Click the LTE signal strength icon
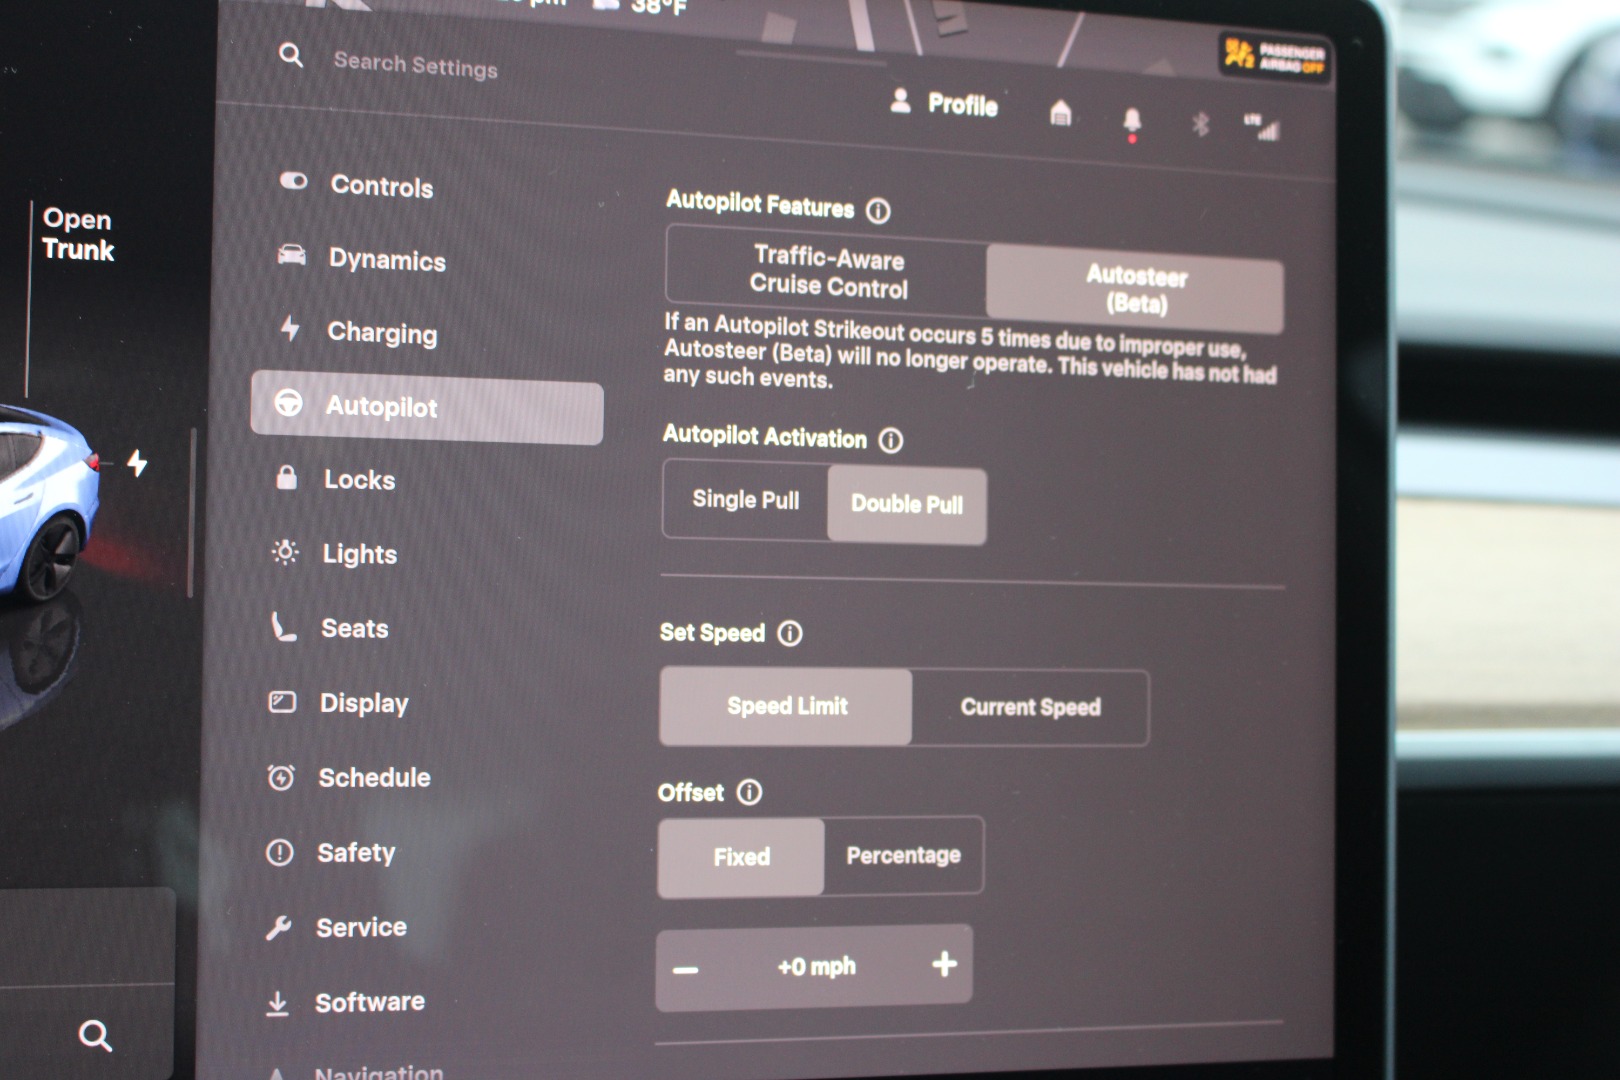 coord(1262,127)
